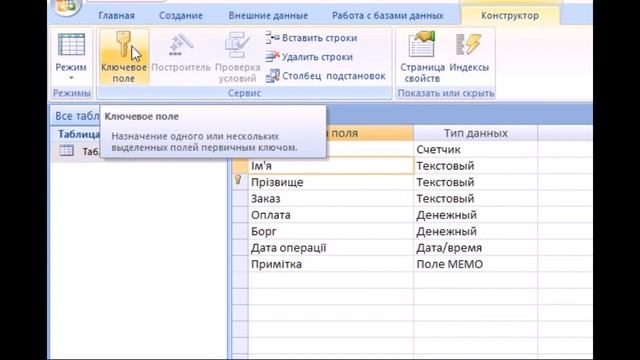Click the Ключевое поле key button
This screenshot has height=360, width=640.
tap(124, 56)
